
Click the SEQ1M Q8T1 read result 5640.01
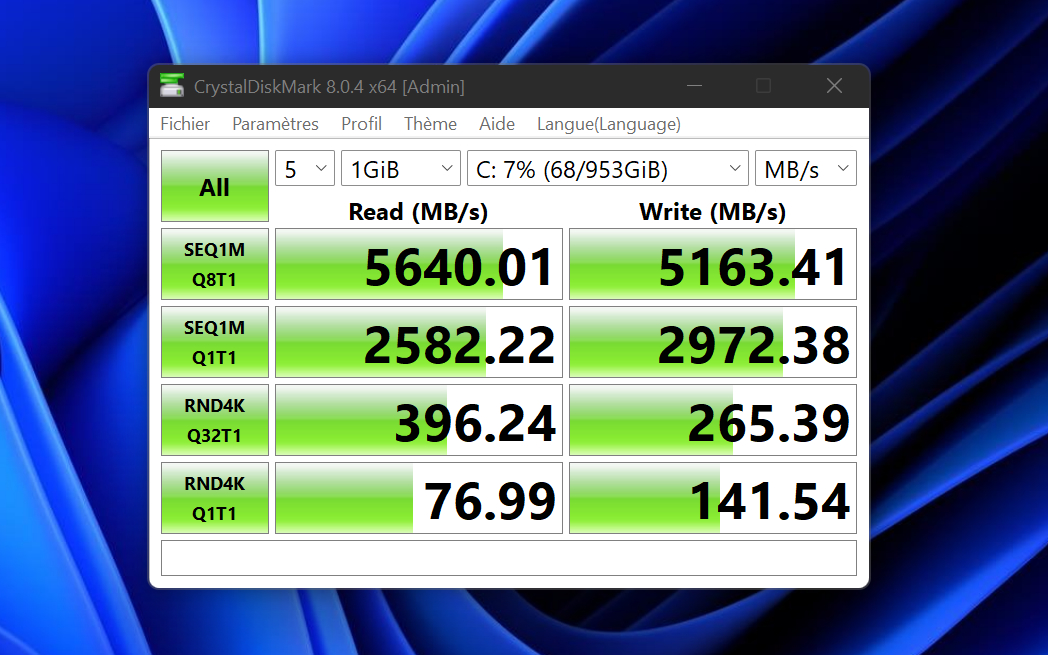[419, 264]
